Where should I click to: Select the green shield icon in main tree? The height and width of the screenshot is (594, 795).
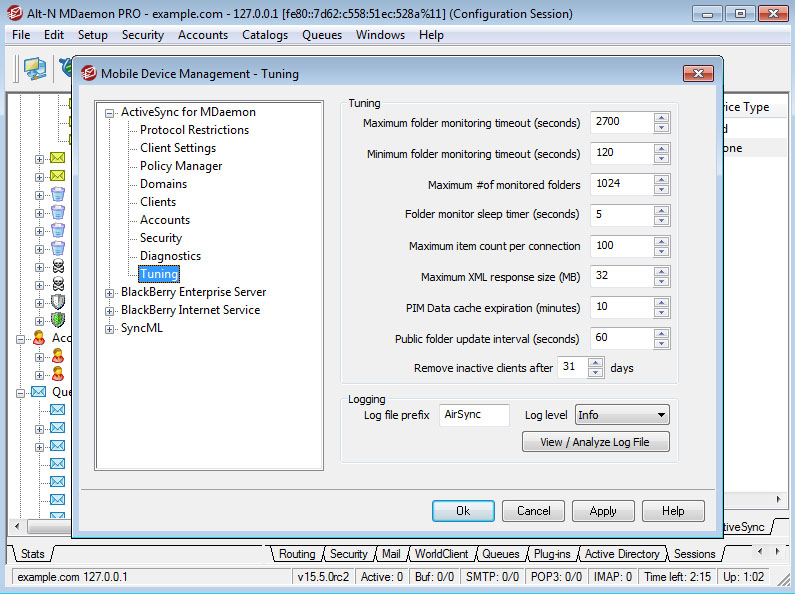tap(58, 320)
